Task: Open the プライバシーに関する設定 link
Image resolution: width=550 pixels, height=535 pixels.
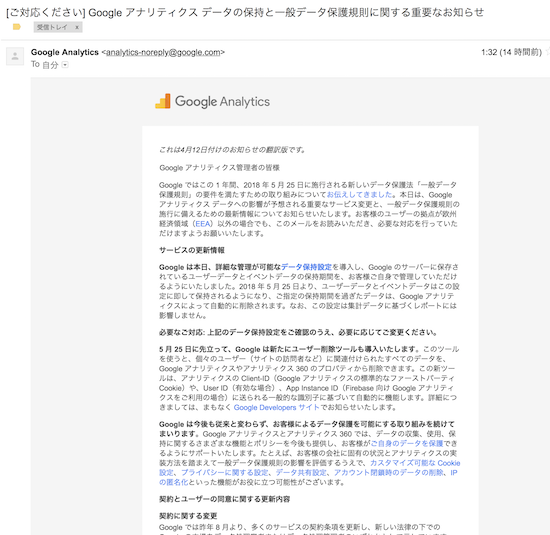Action: click(224, 473)
